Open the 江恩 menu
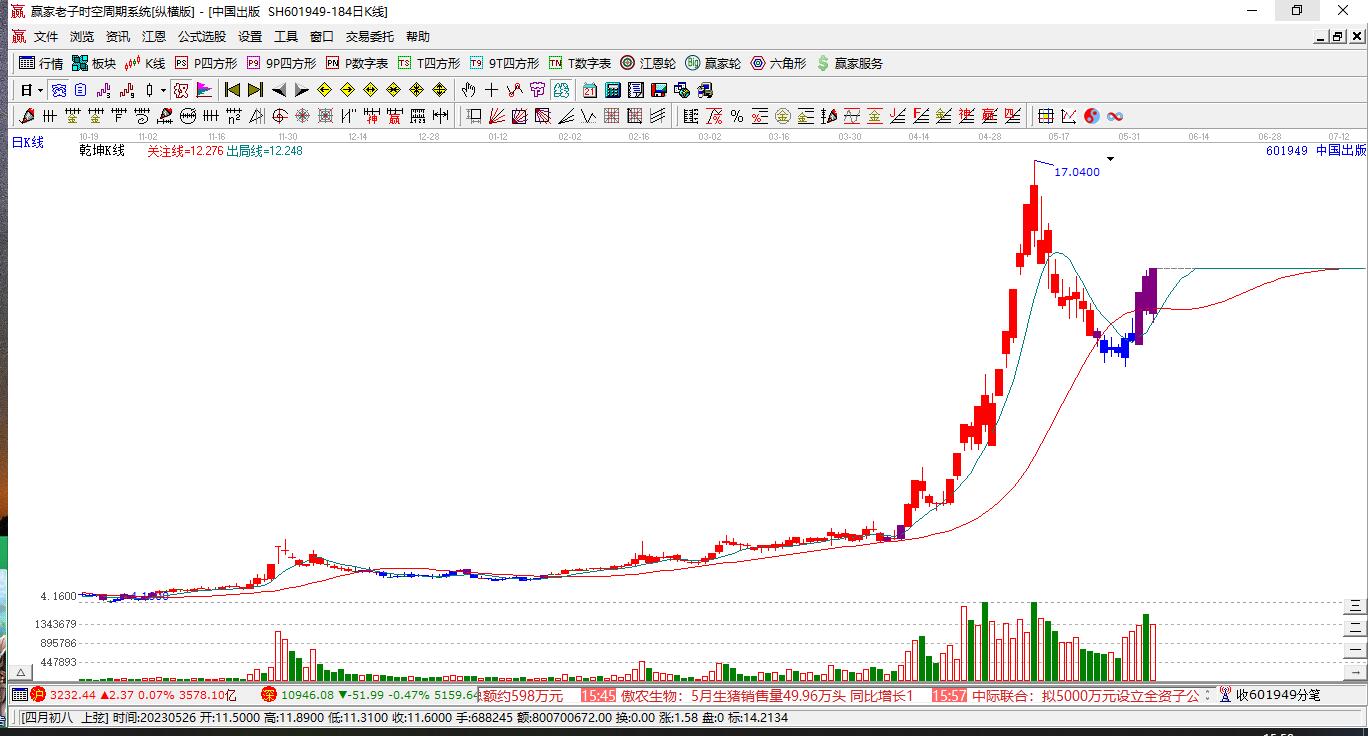This screenshot has width=1368, height=736. pos(154,37)
